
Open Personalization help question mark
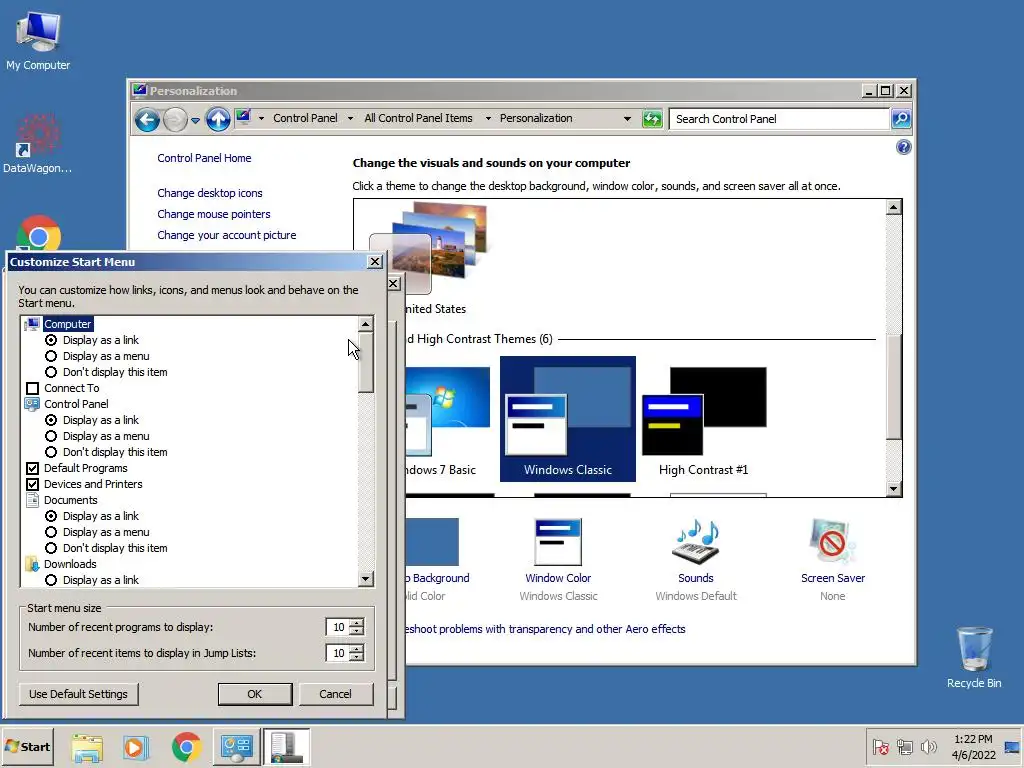(903, 147)
